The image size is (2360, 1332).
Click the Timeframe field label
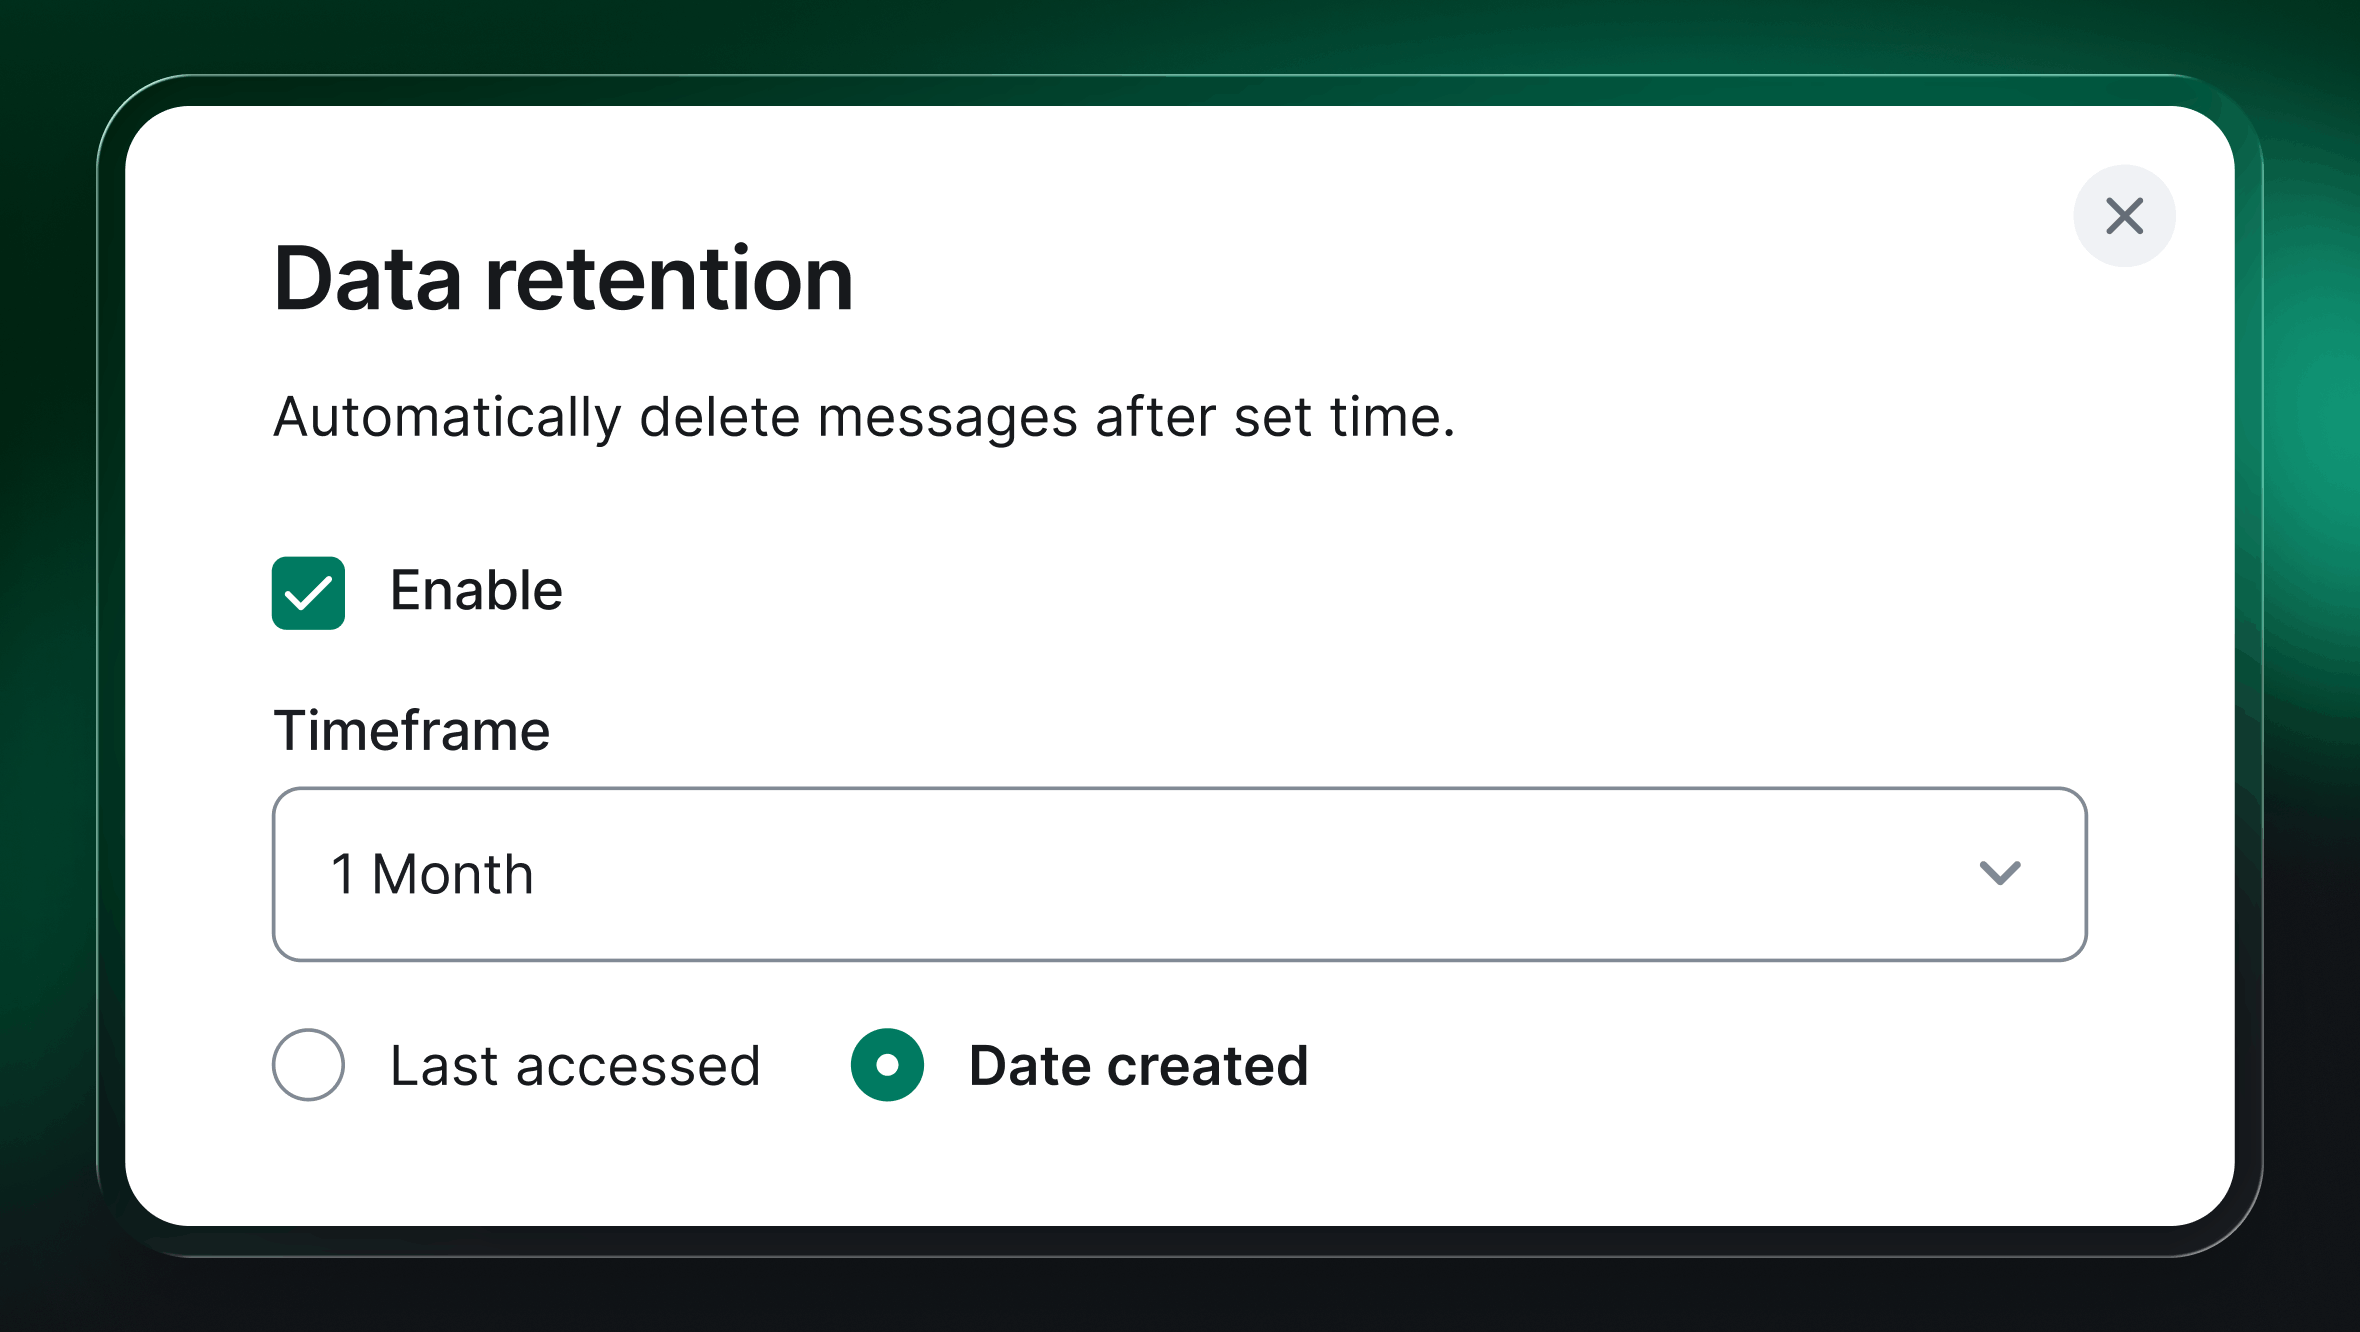(x=410, y=730)
